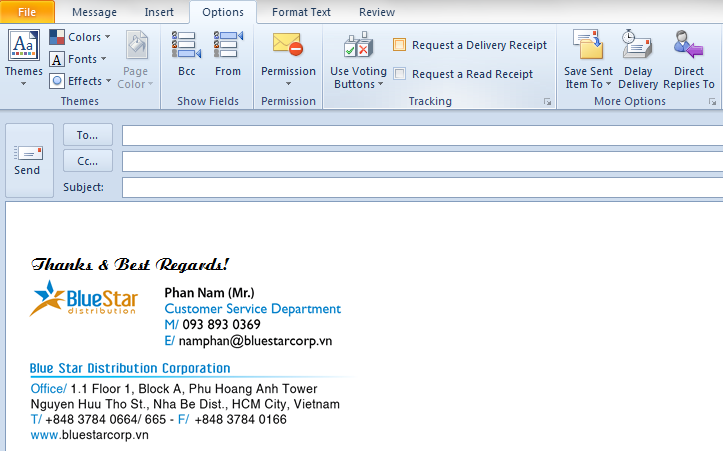Expand the Page Color dropdown arrow
Screen dimensions: 723x451
(x=150, y=84)
